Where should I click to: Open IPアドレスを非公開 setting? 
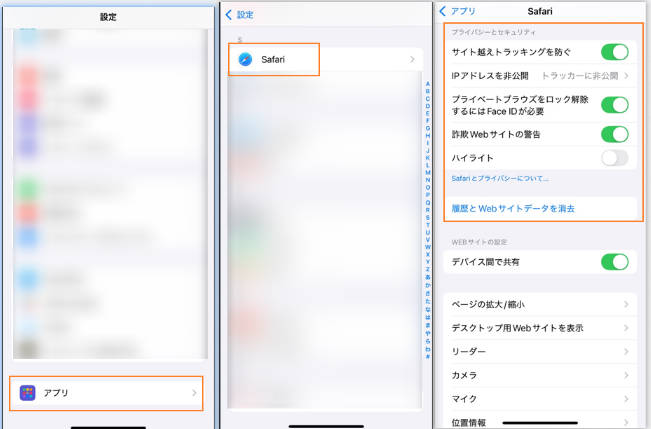pyautogui.click(x=540, y=76)
